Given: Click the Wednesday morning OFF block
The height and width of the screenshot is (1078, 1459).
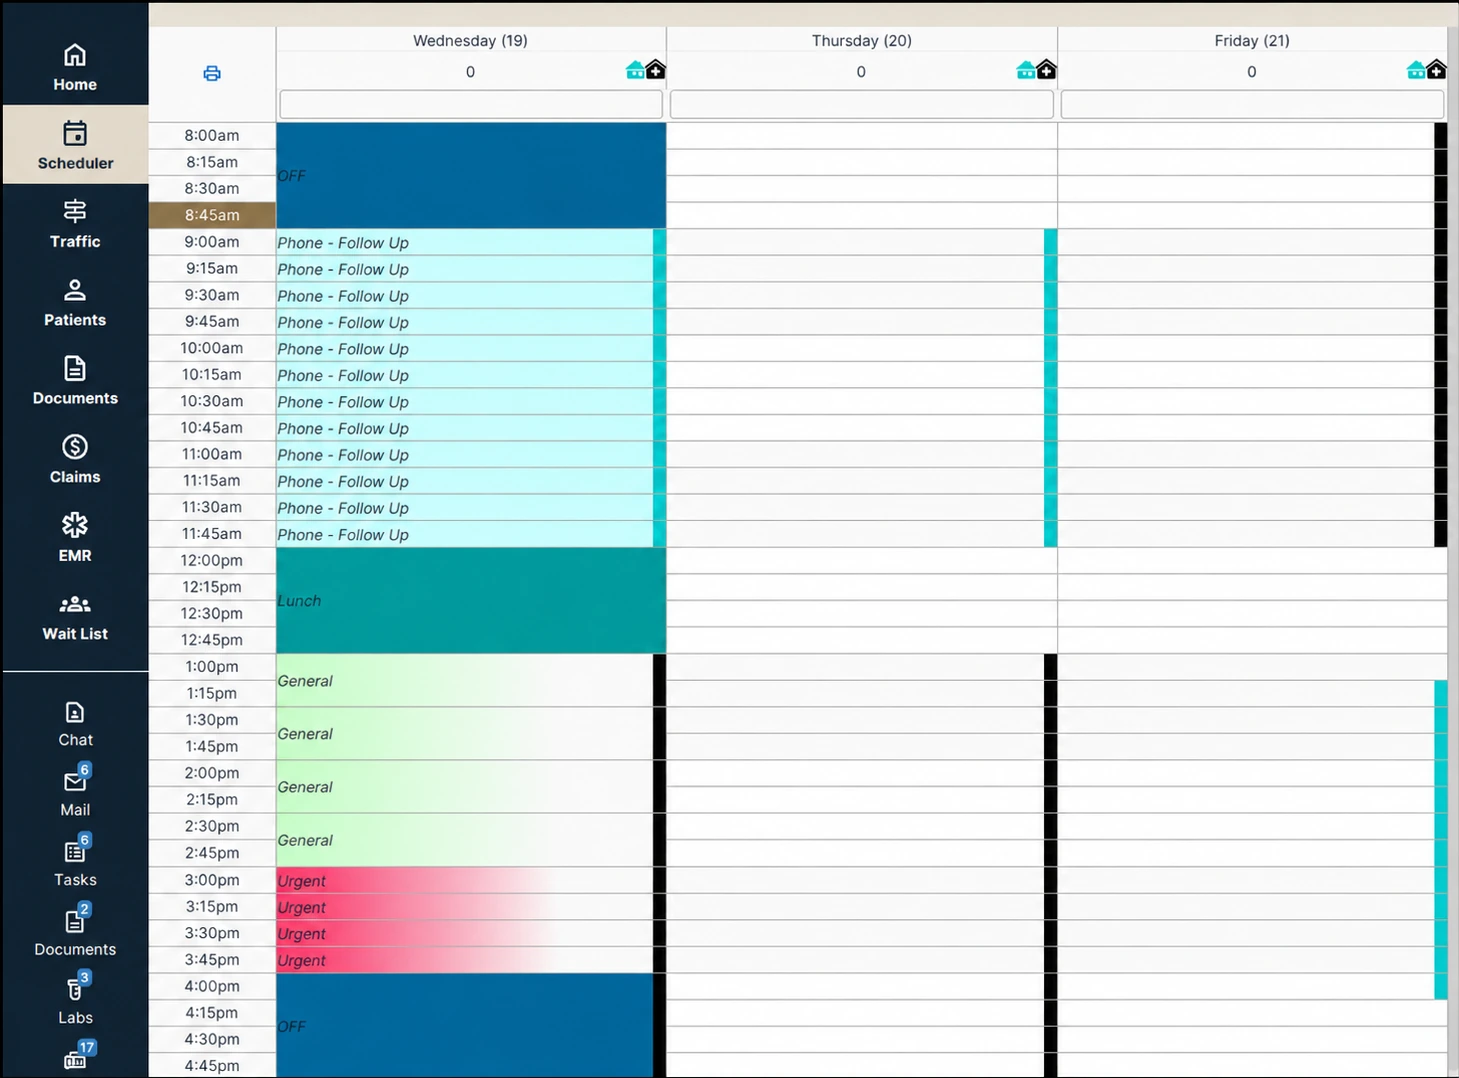Looking at the screenshot, I should (471, 176).
